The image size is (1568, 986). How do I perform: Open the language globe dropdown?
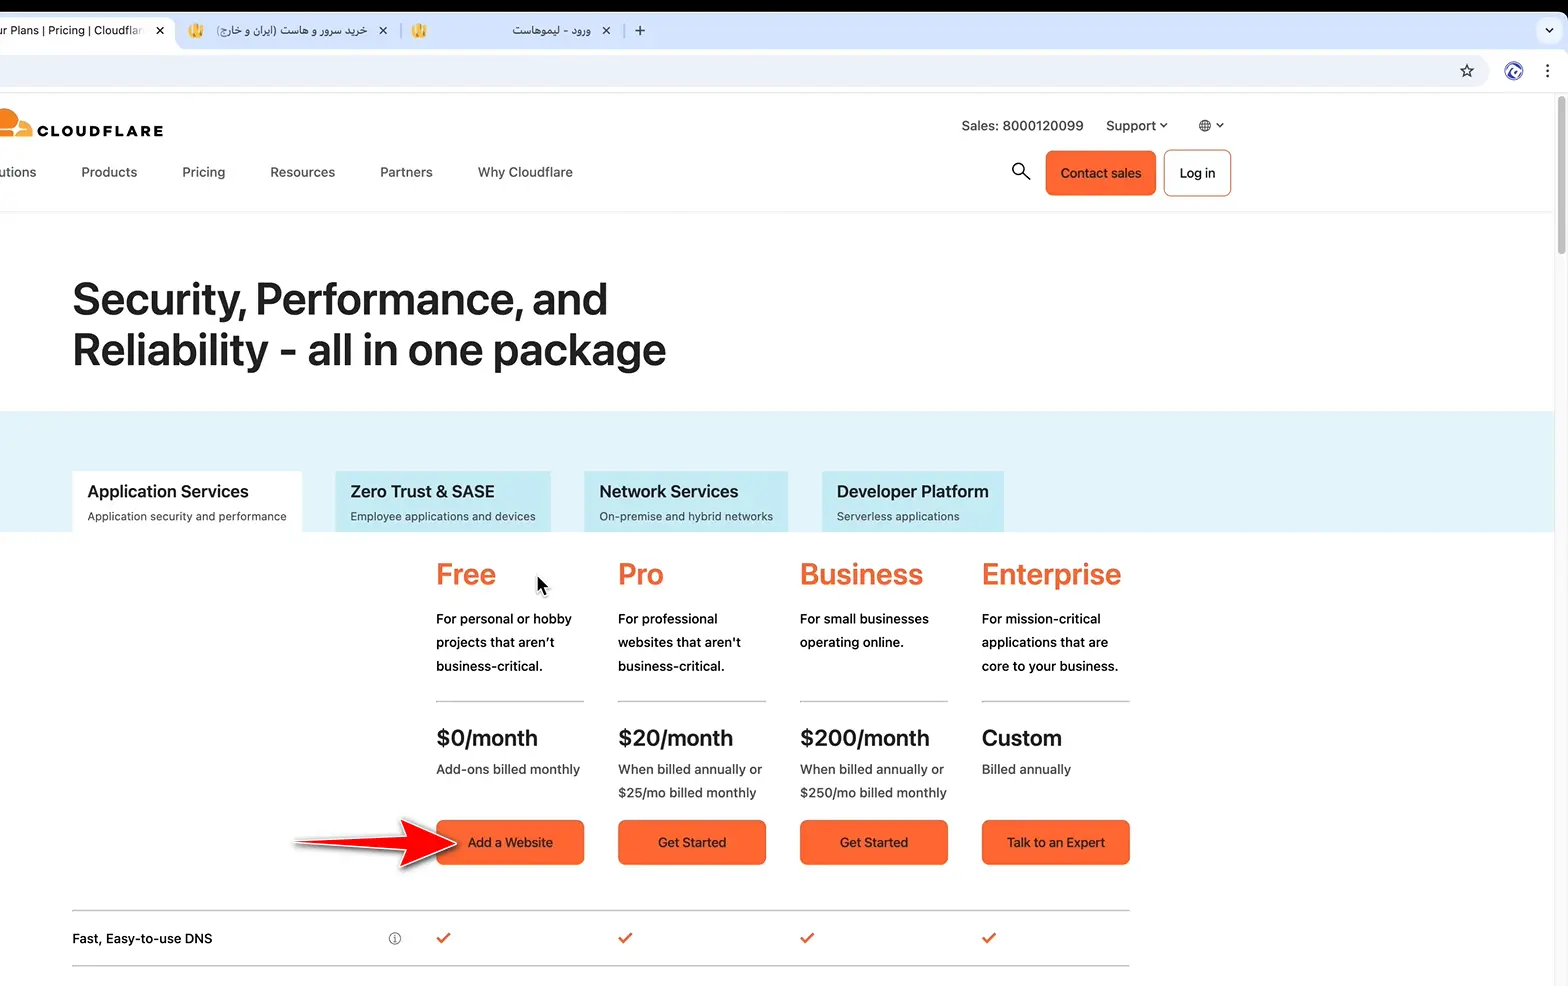click(x=1211, y=126)
